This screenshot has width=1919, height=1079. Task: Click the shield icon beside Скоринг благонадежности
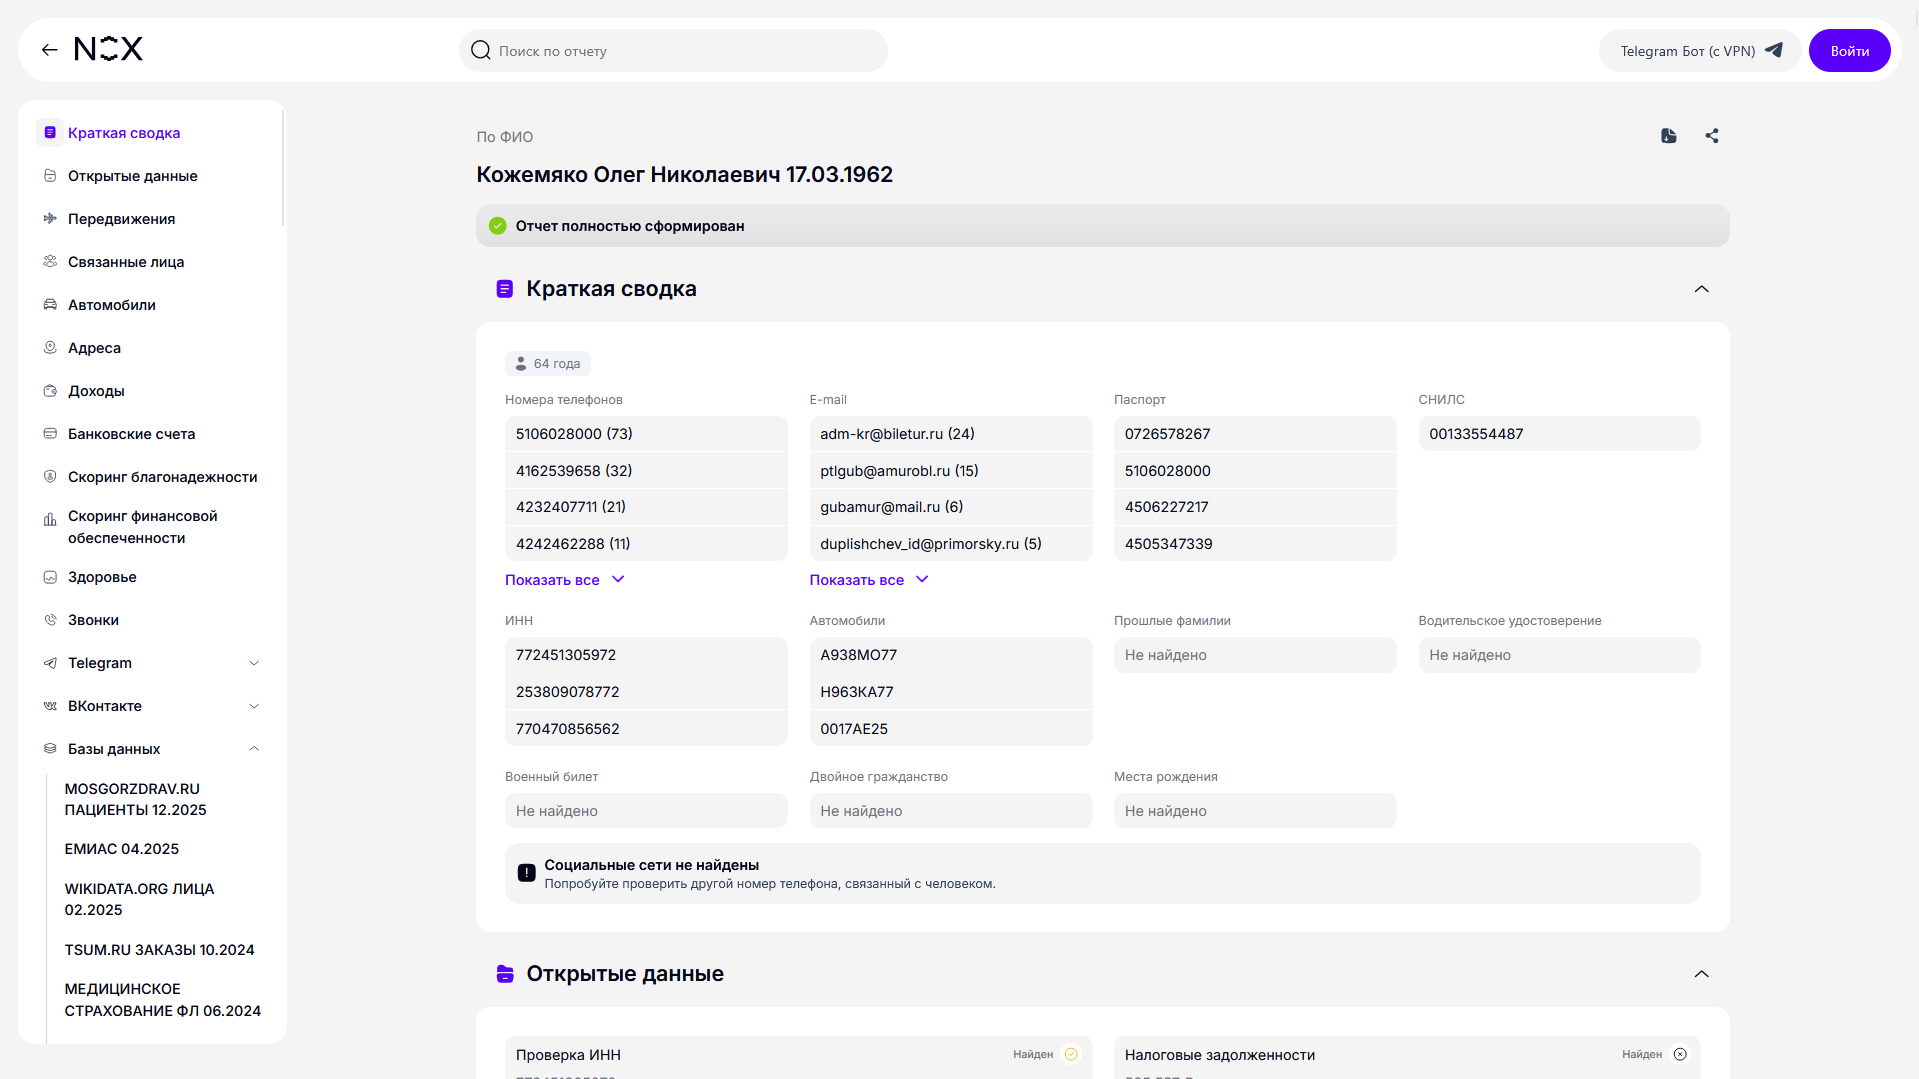click(x=50, y=477)
